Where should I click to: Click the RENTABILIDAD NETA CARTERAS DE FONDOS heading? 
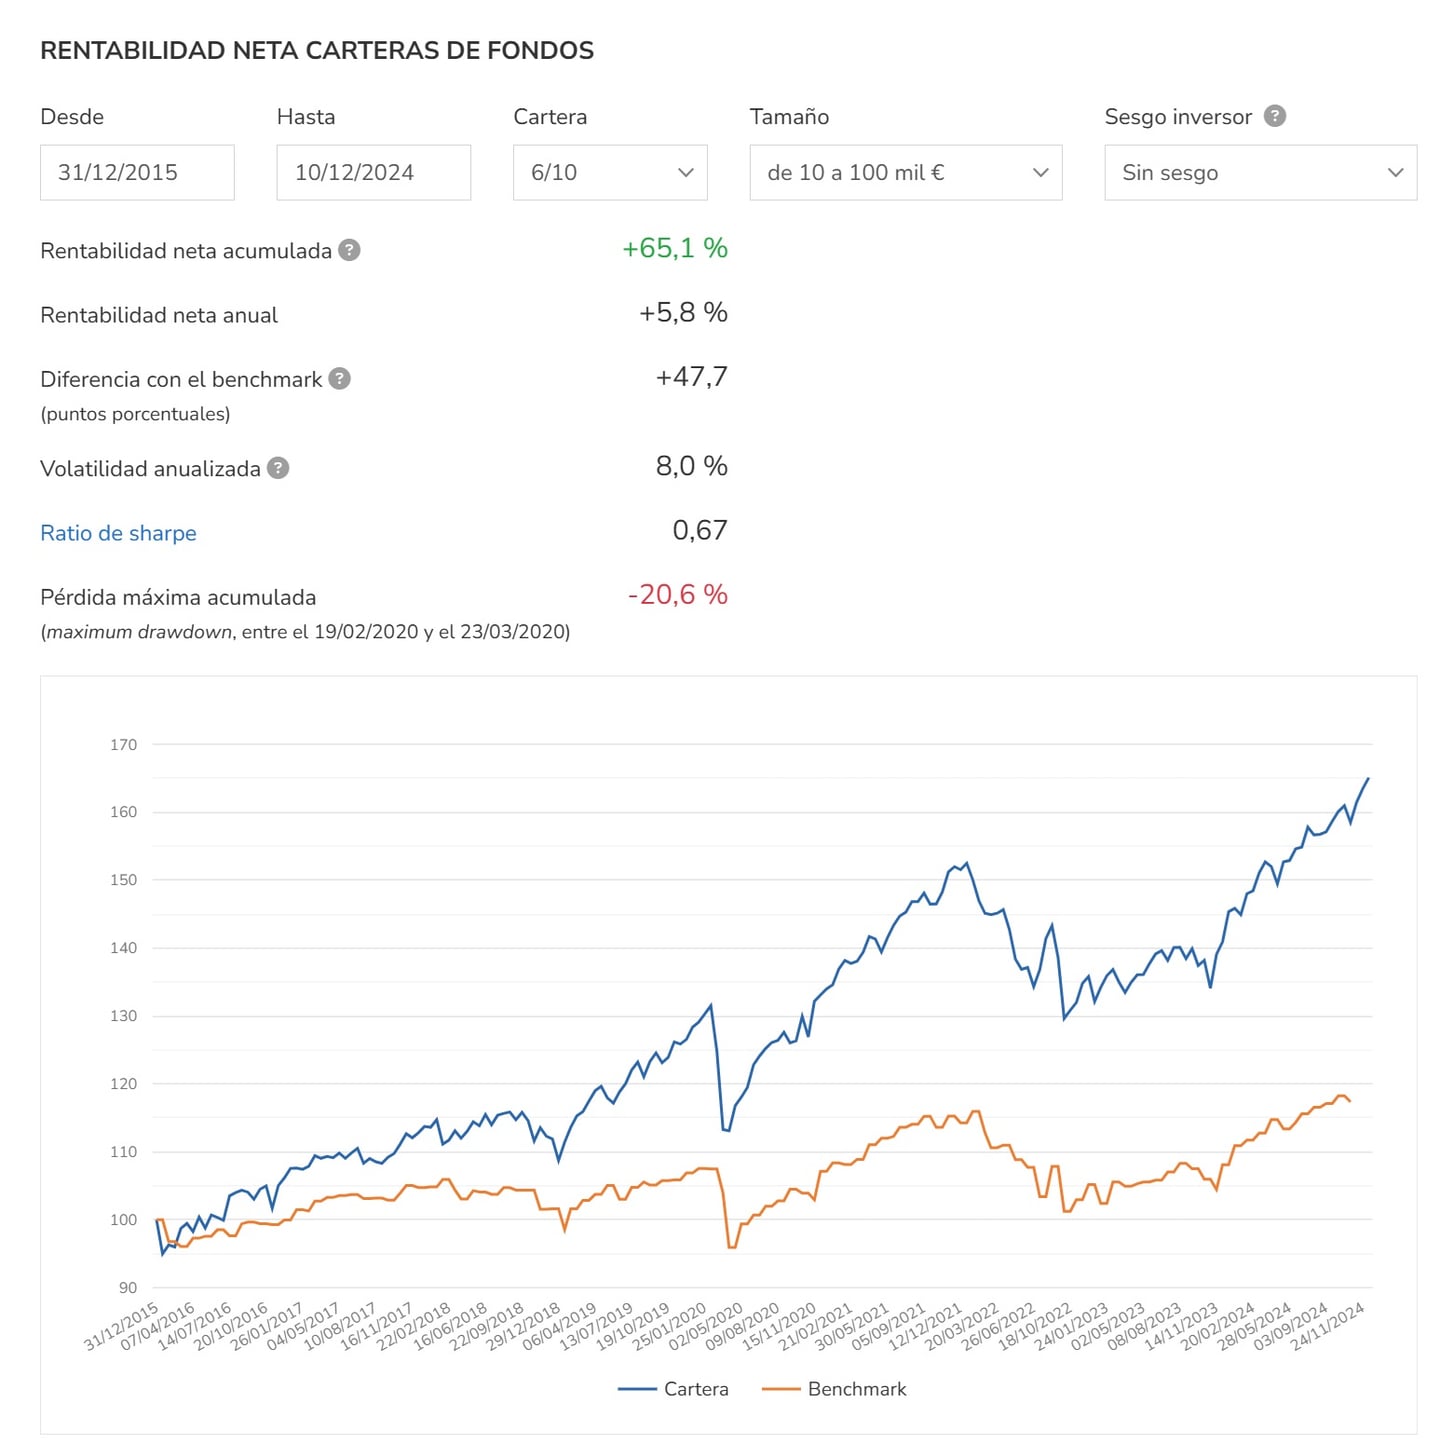(316, 50)
